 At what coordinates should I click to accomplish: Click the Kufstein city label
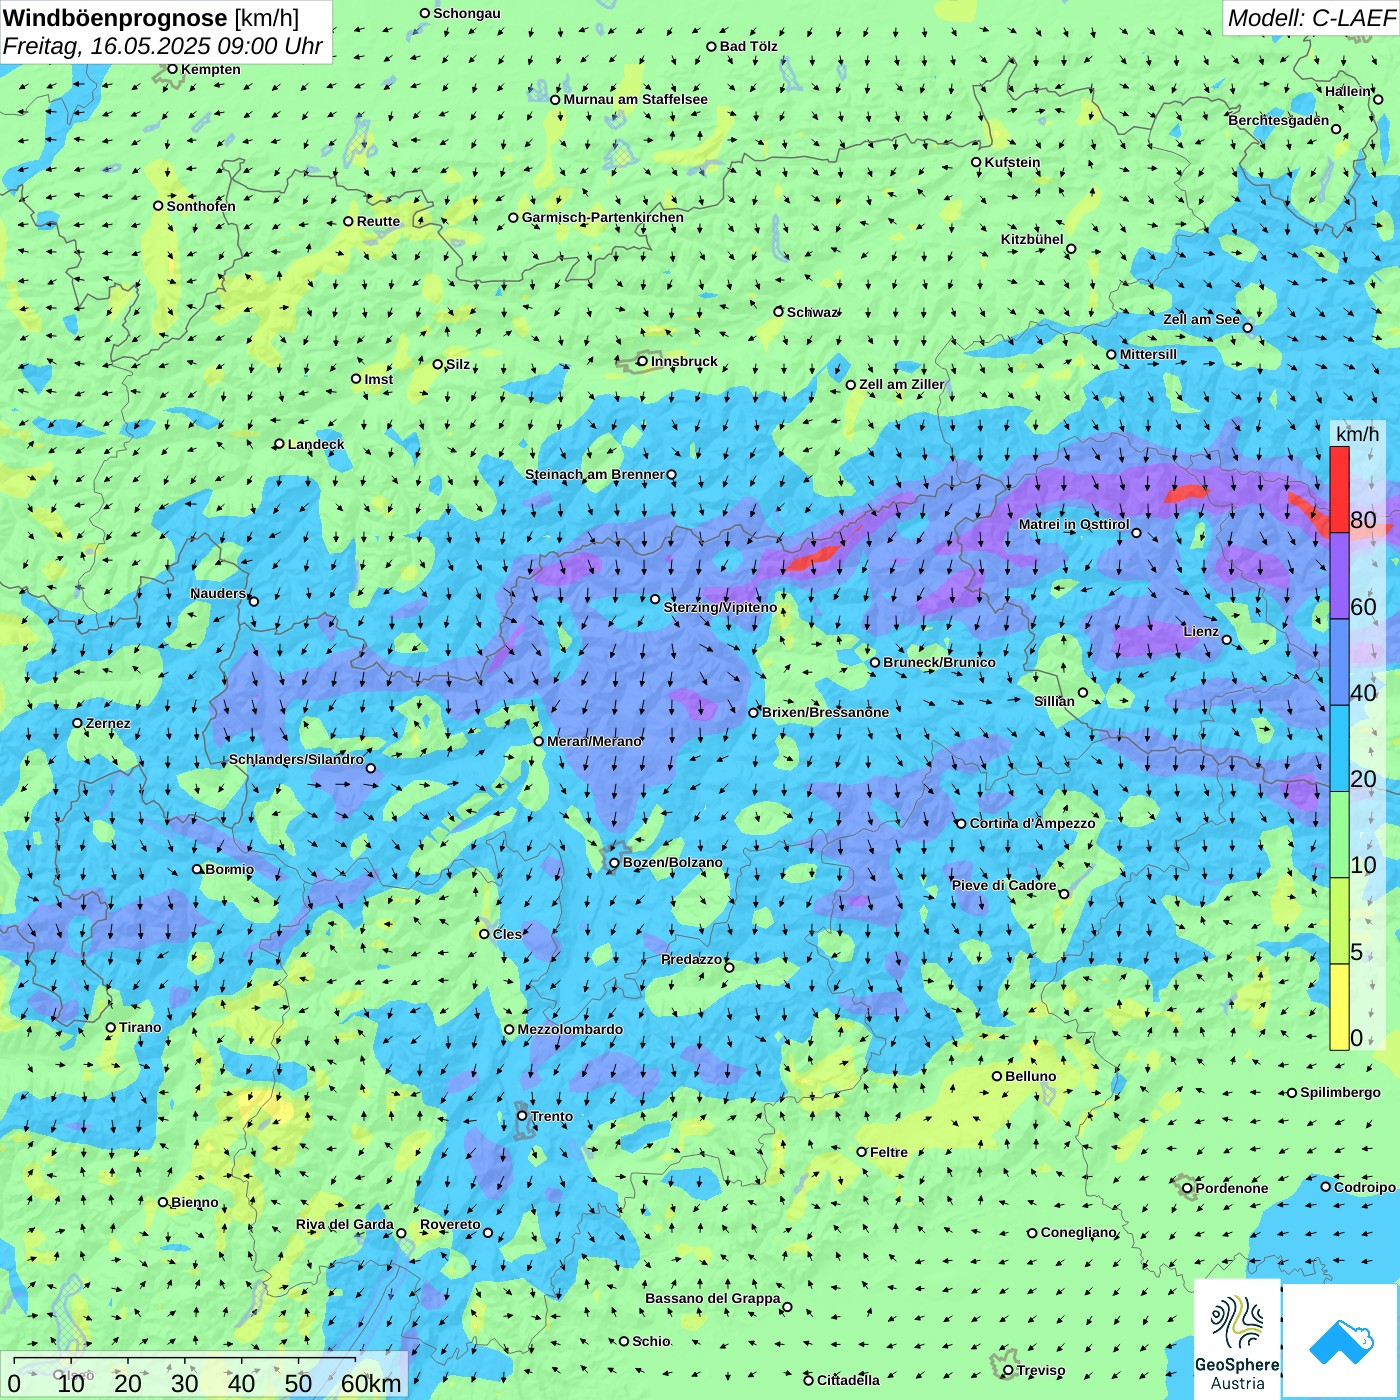1012,162
